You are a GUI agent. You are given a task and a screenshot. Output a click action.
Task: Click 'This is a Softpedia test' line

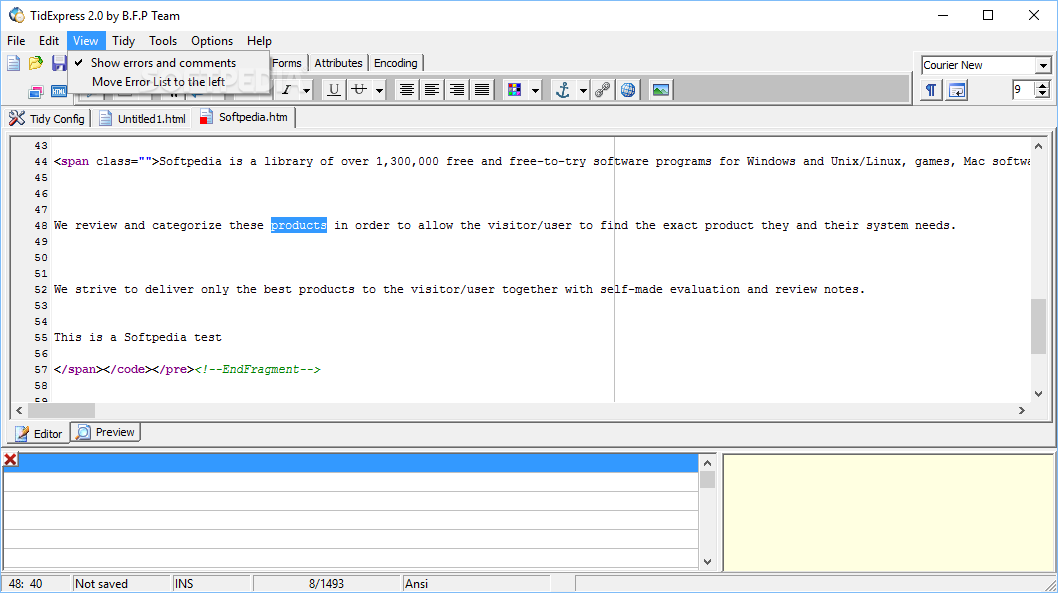point(138,337)
